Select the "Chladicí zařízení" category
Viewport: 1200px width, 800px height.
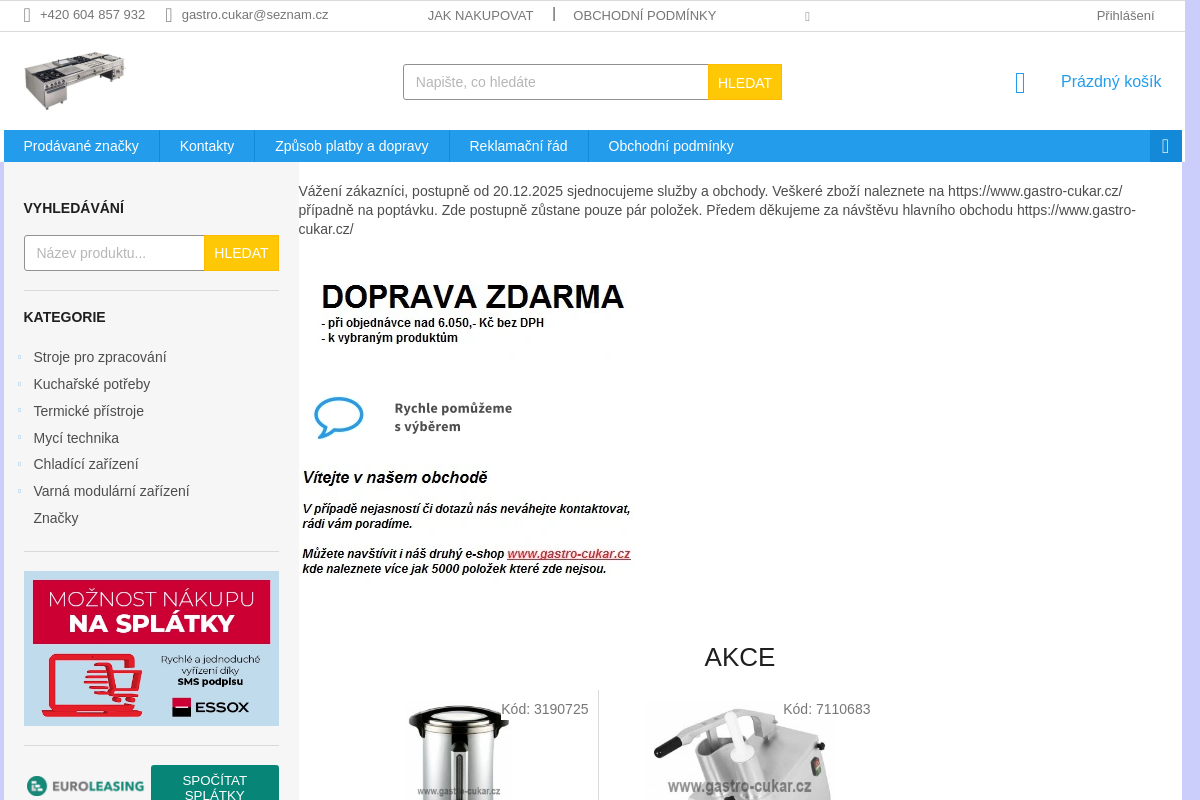click(86, 464)
